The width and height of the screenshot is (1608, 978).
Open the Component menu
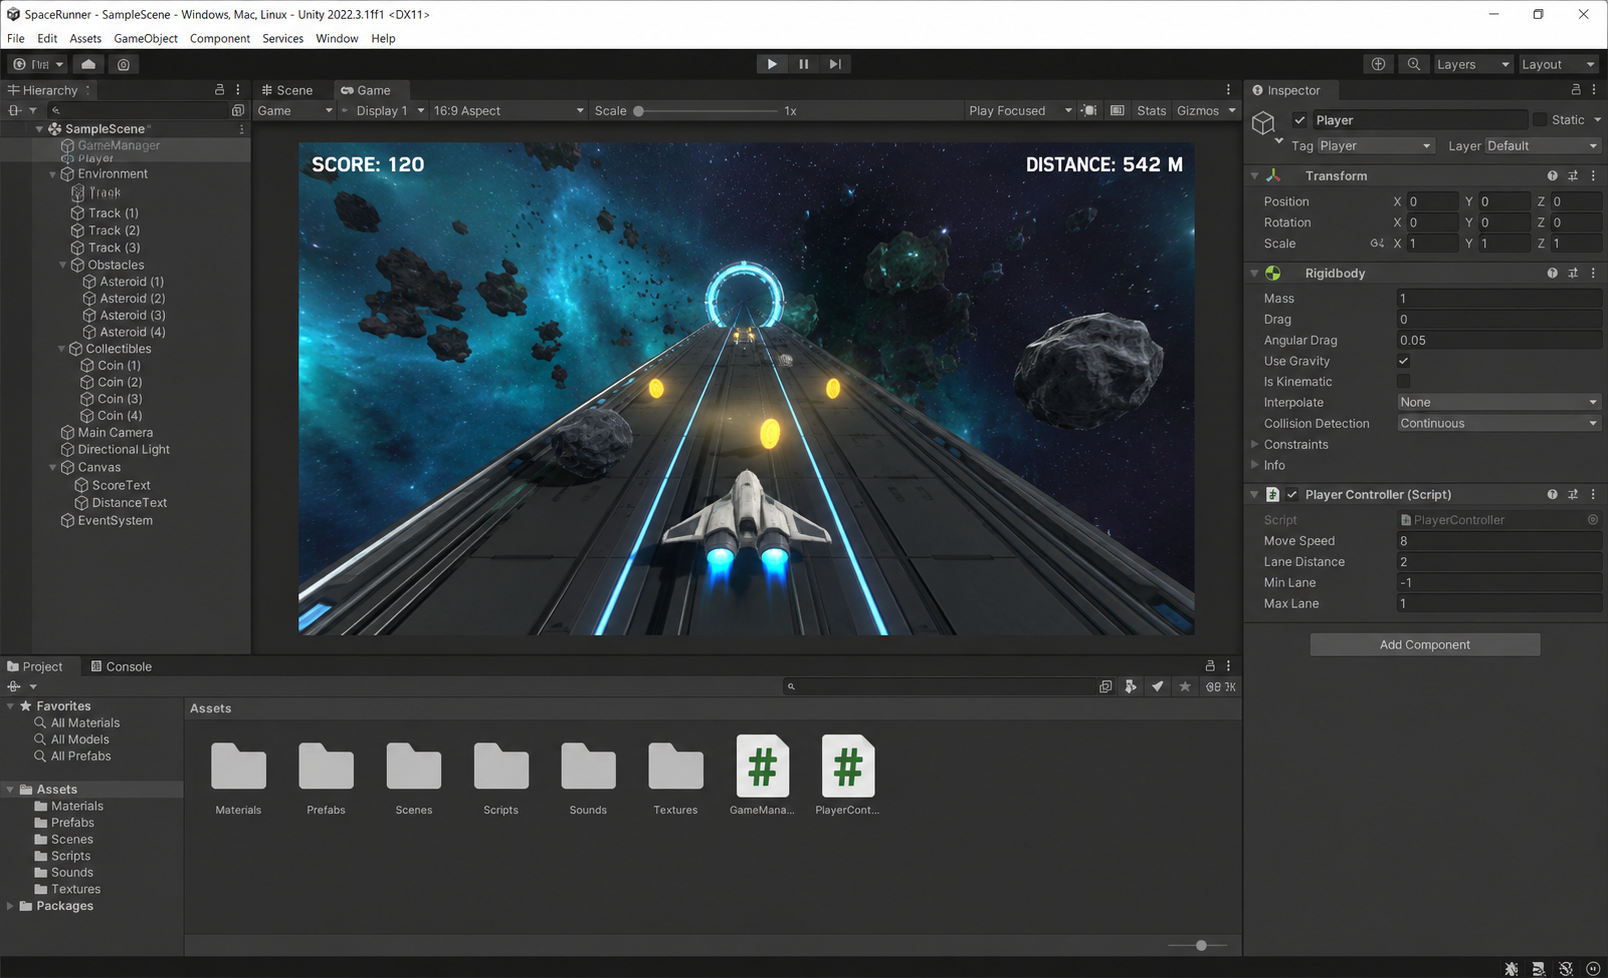(220, 39)
